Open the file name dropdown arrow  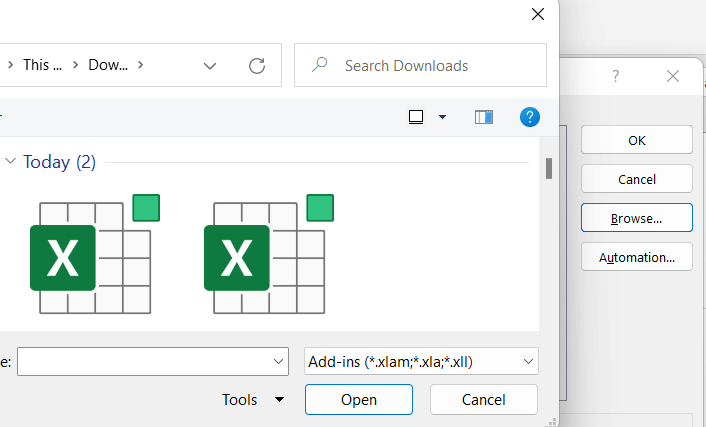coord(279,361)
